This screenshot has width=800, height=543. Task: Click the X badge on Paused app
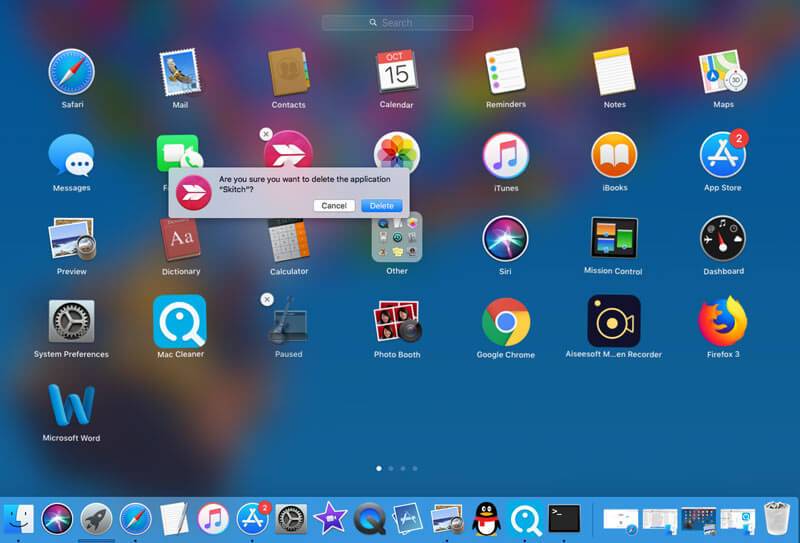point(266,299)
